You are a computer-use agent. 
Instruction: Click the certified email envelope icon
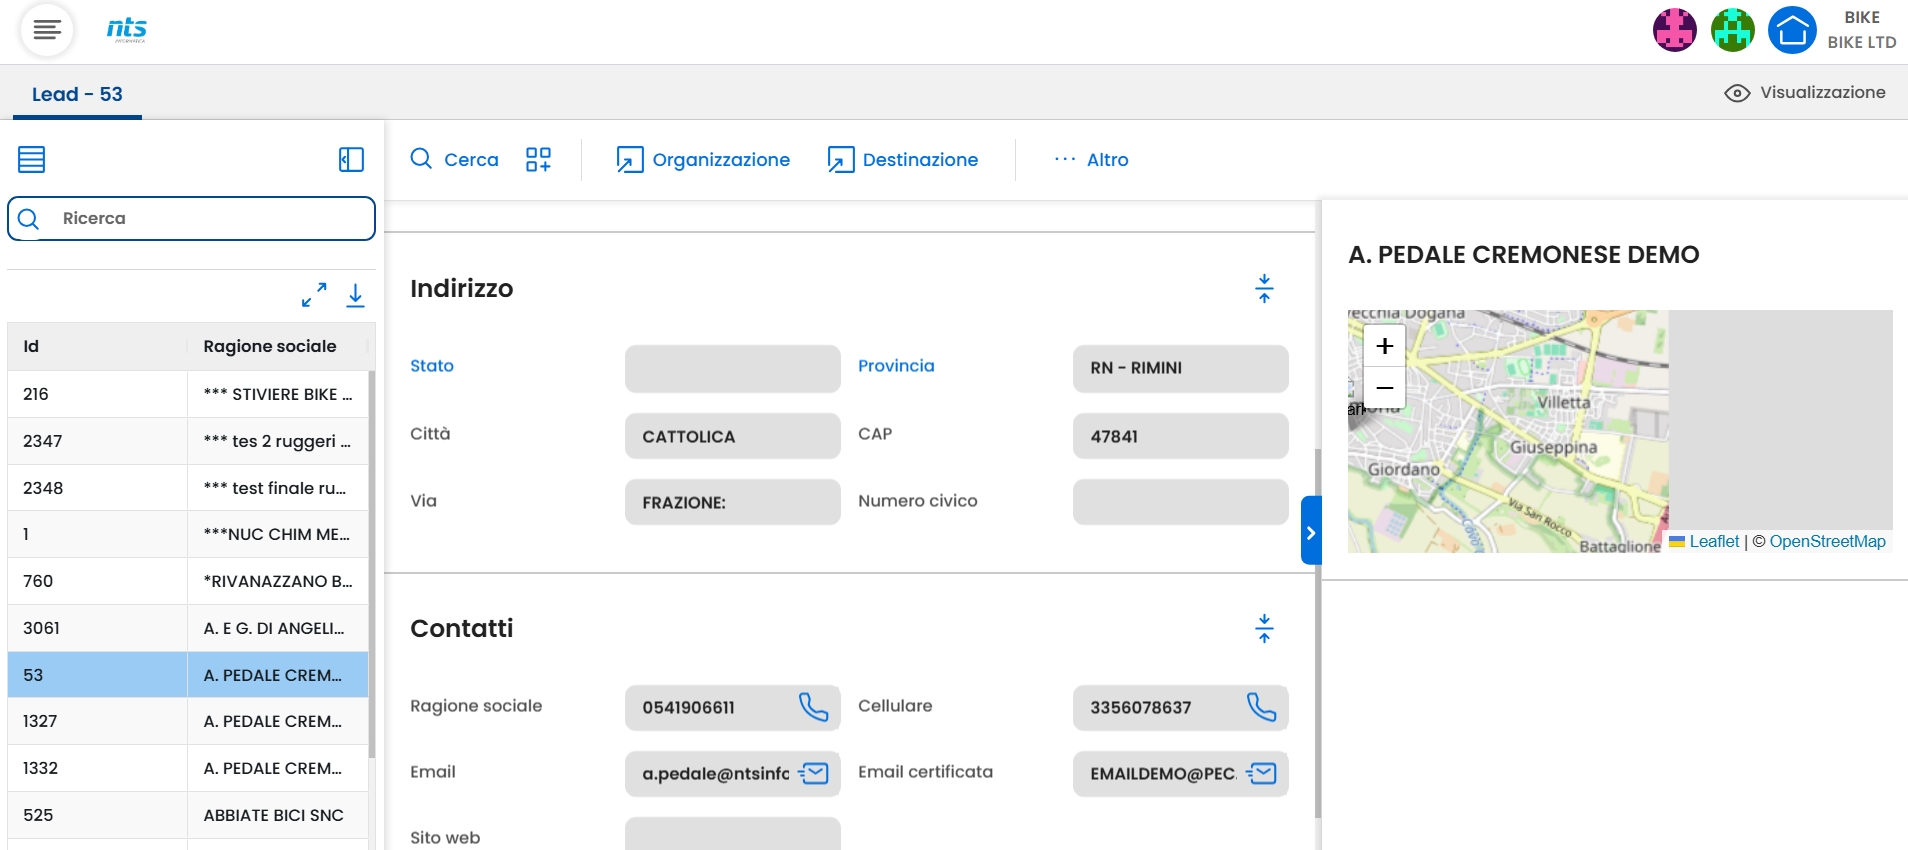[x=1262, y=773]
